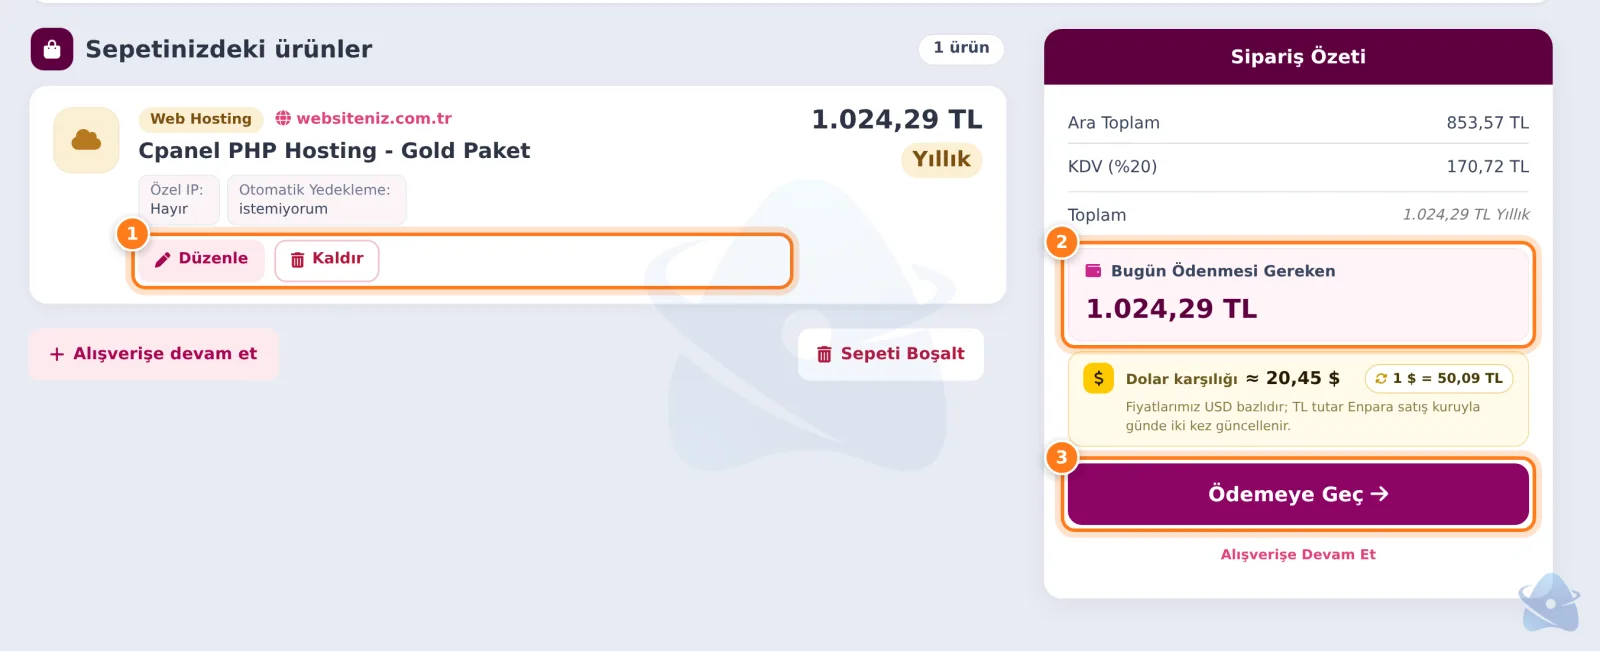Click the trash icon on Kaldır

[x=297, y=259]
